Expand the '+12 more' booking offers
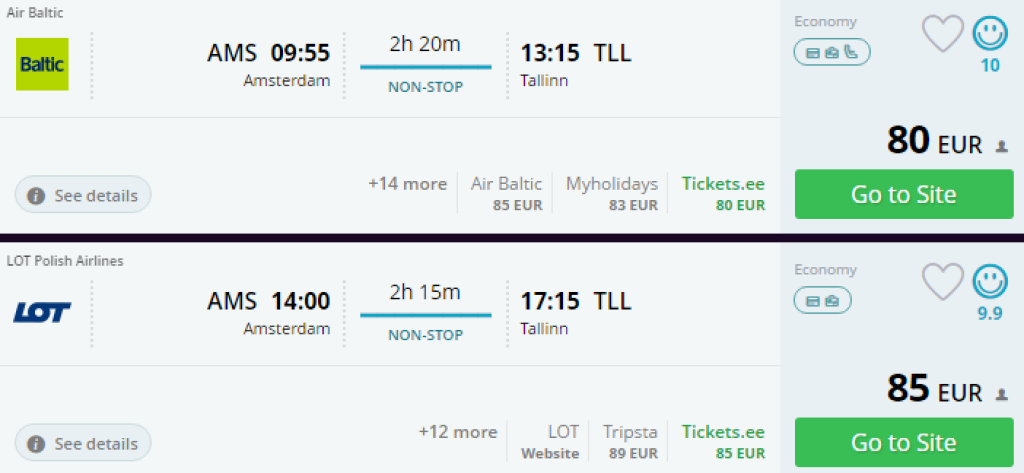Viewport: 1024px width, 473px height. tap(457, 432)
